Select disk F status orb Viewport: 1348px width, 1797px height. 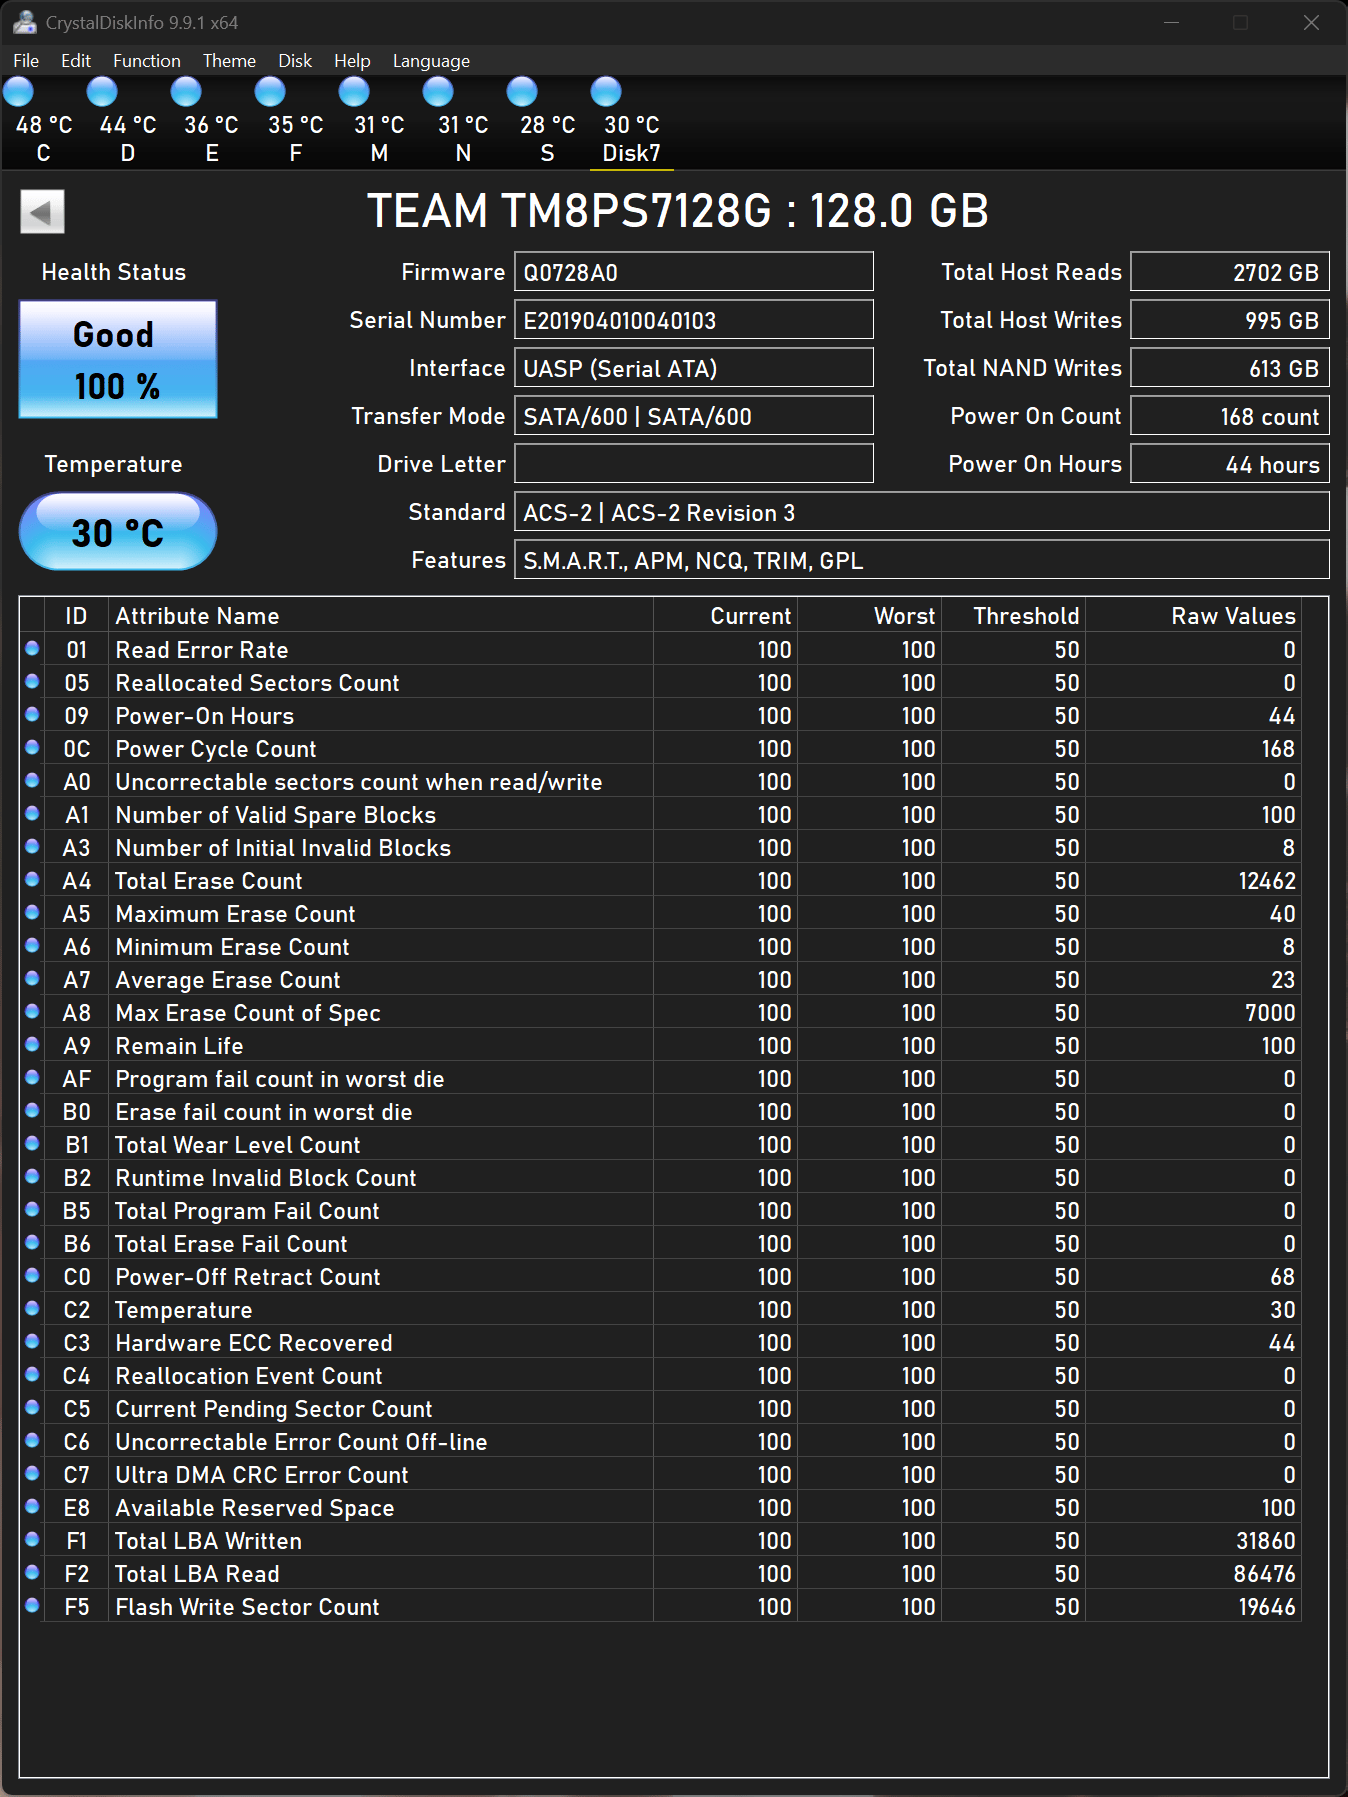point(270,92)
